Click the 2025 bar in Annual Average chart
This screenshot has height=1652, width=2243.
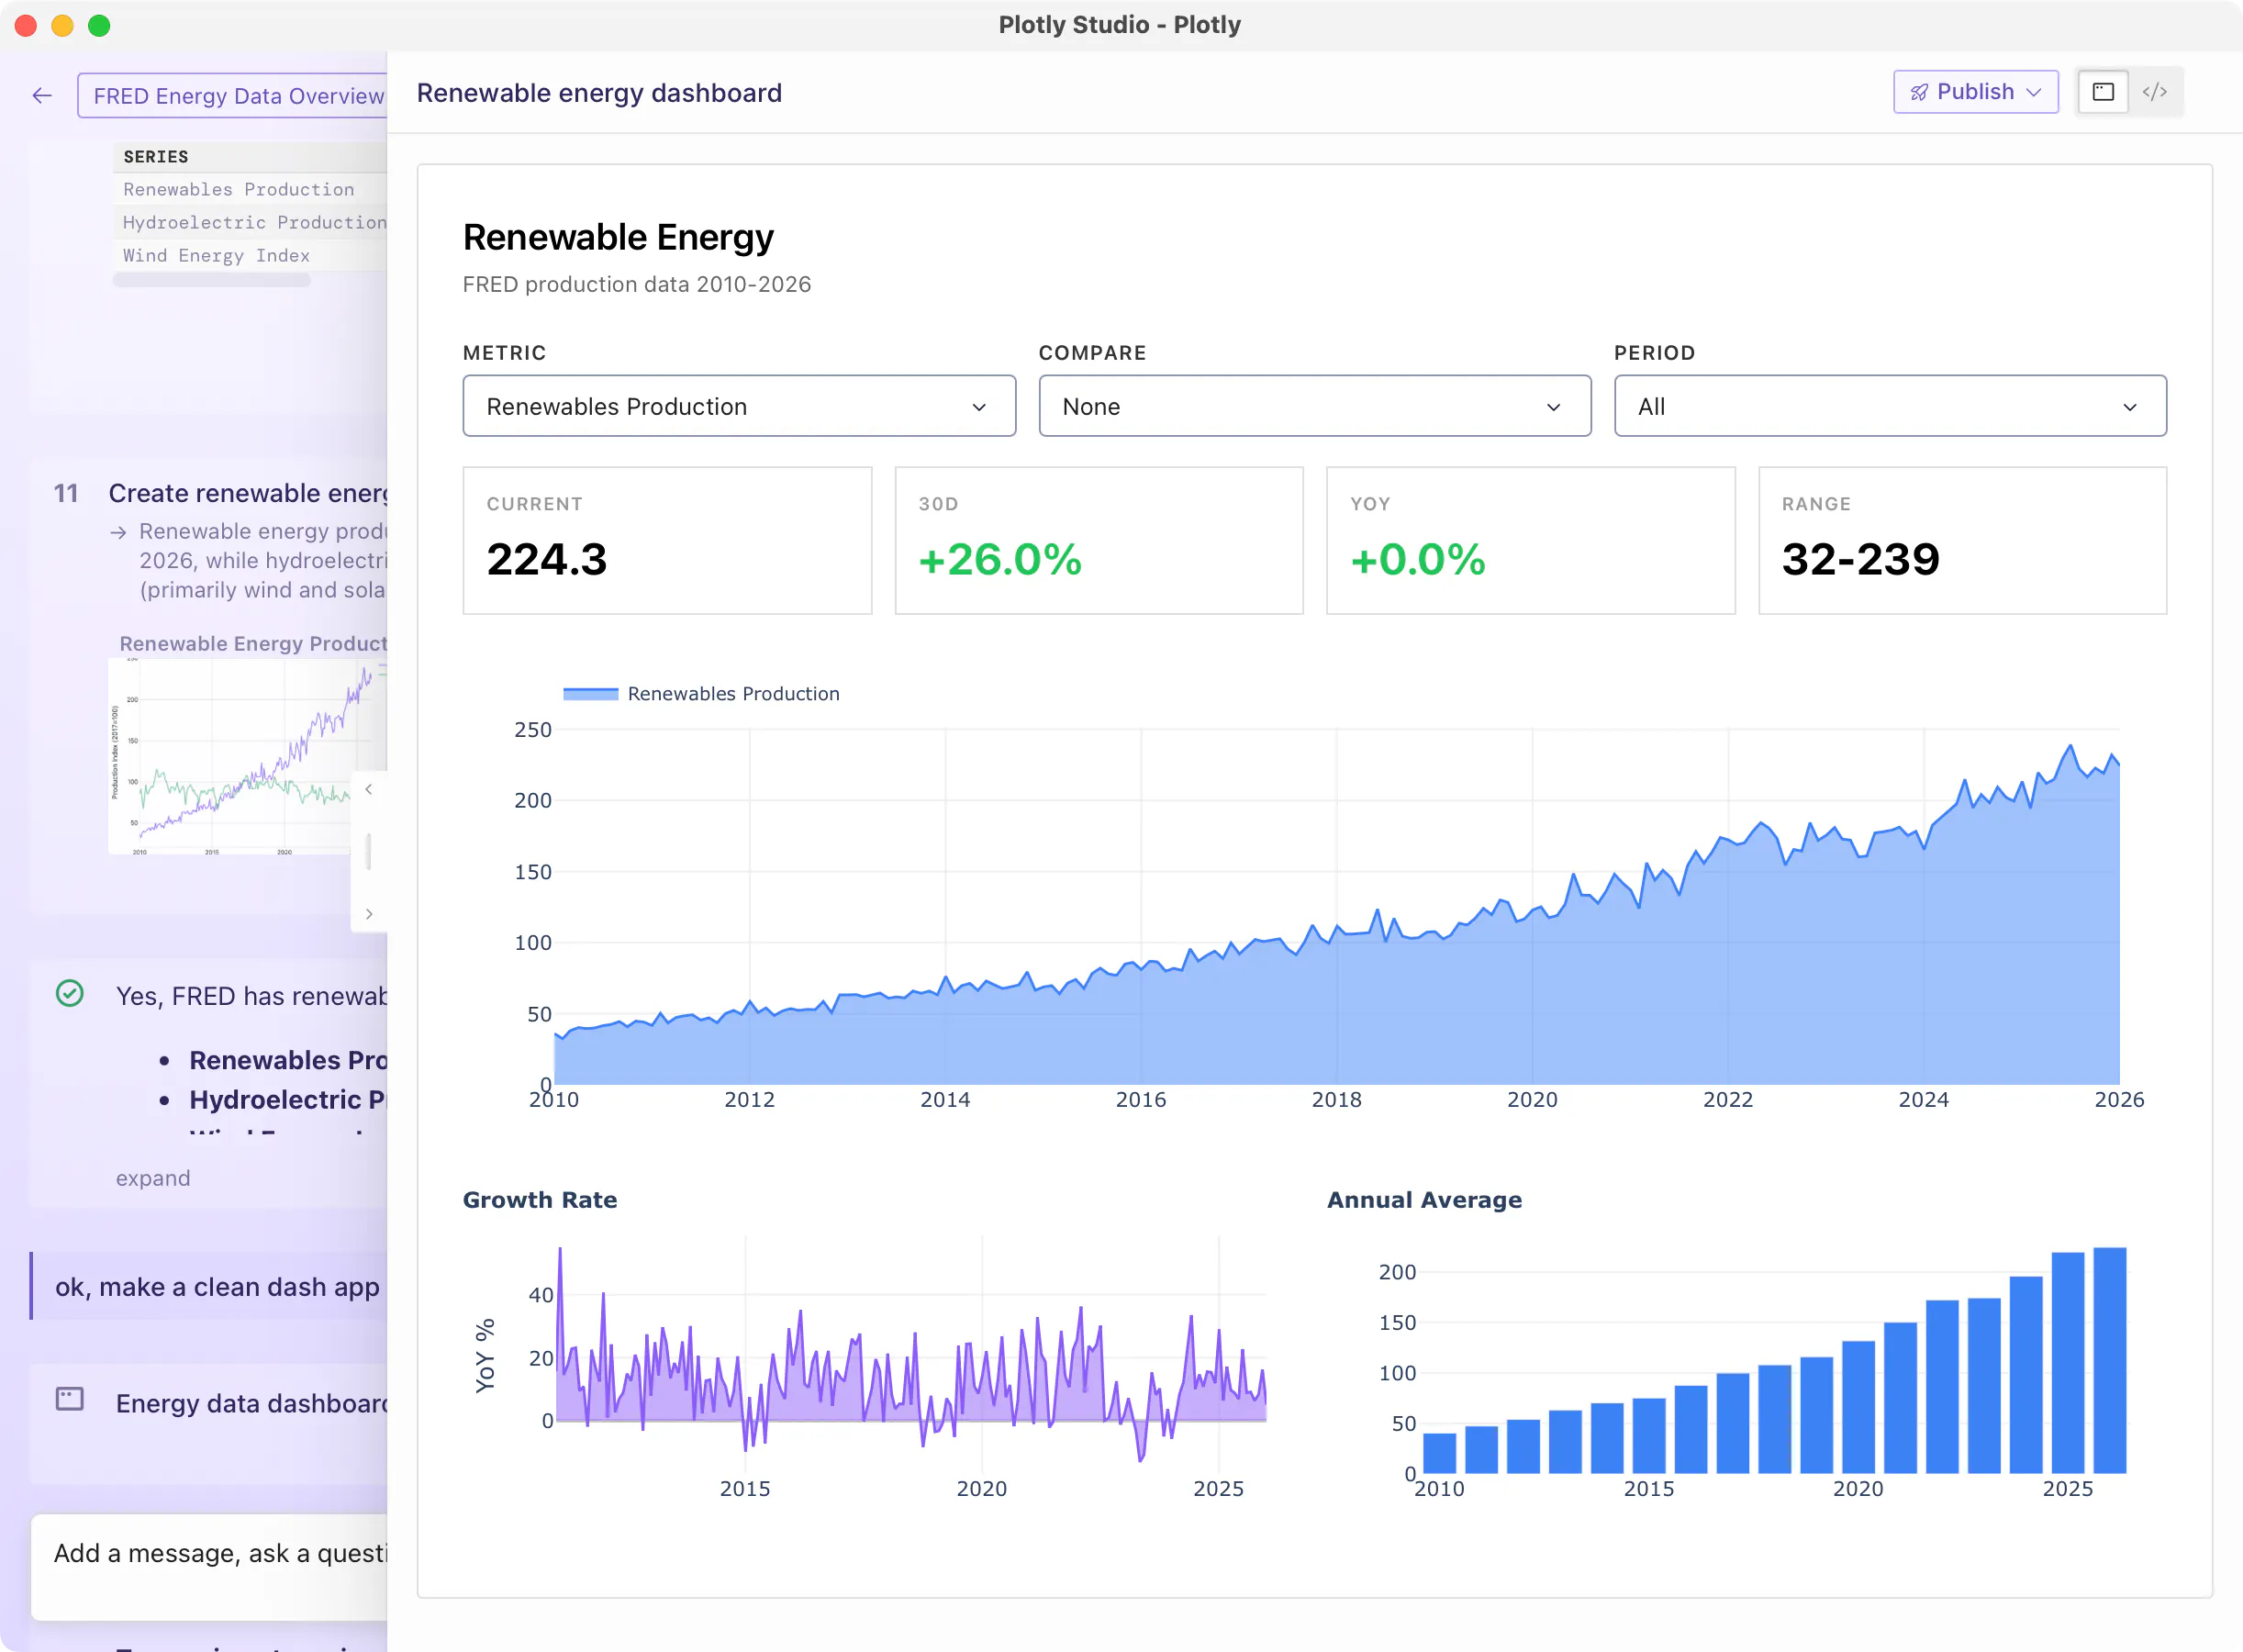[x=2067, y=1363]
